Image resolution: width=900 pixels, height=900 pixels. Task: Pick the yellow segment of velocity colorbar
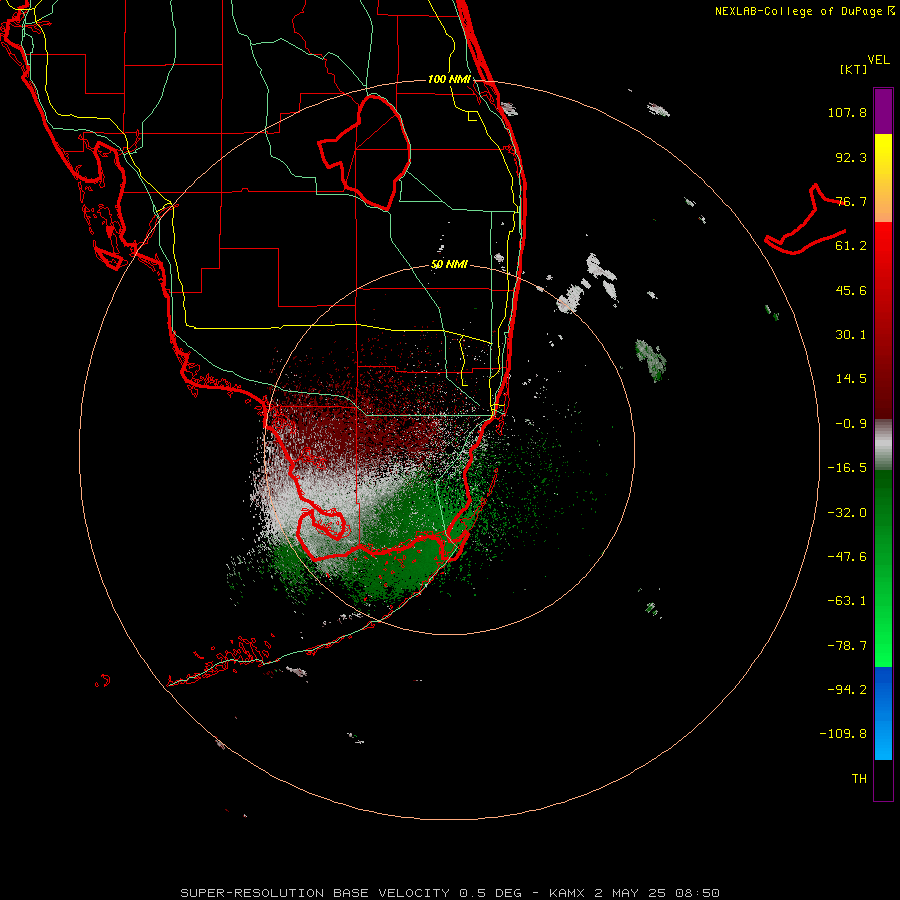click(x=883, y=155)
